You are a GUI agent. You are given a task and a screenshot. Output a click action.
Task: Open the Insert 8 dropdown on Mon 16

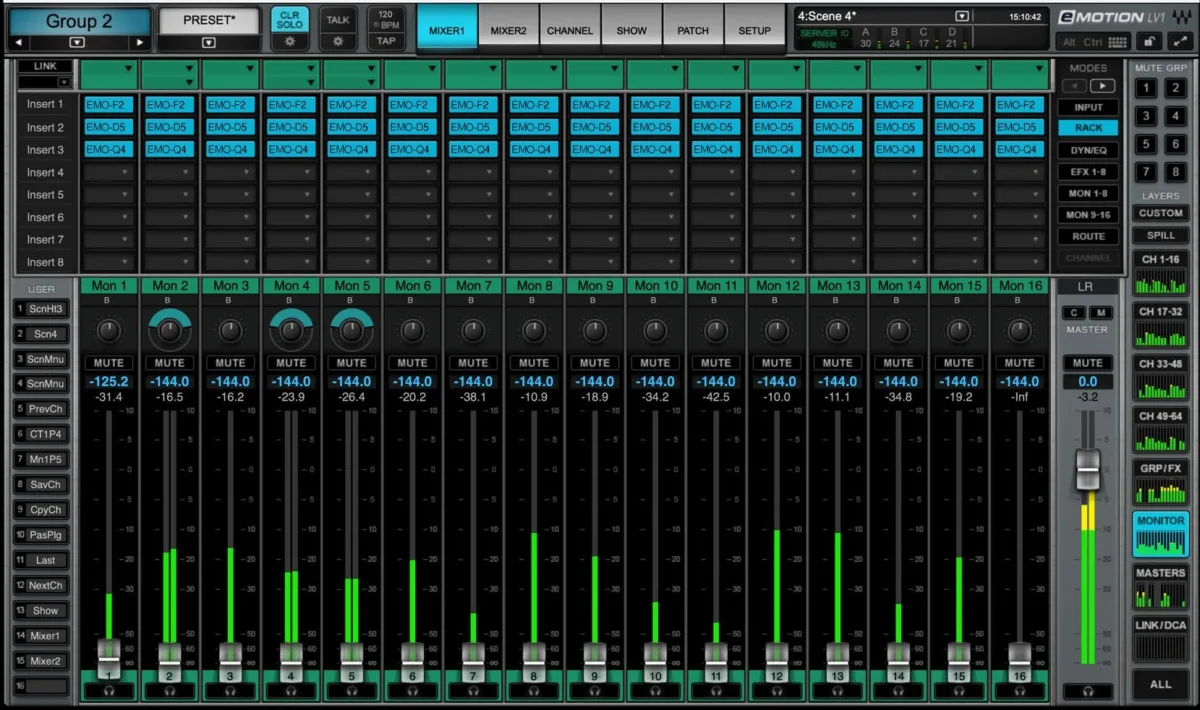point(1019,262)
